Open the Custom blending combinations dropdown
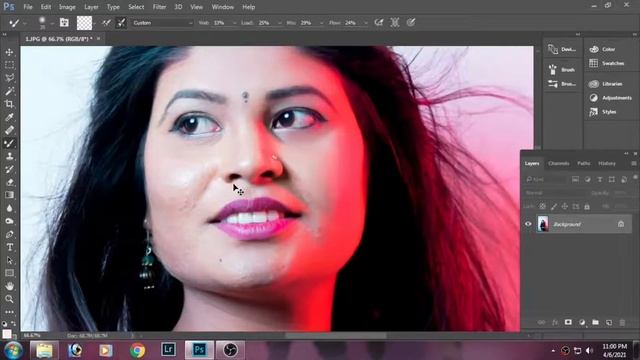640x360 pixels. tap(162, 23)
